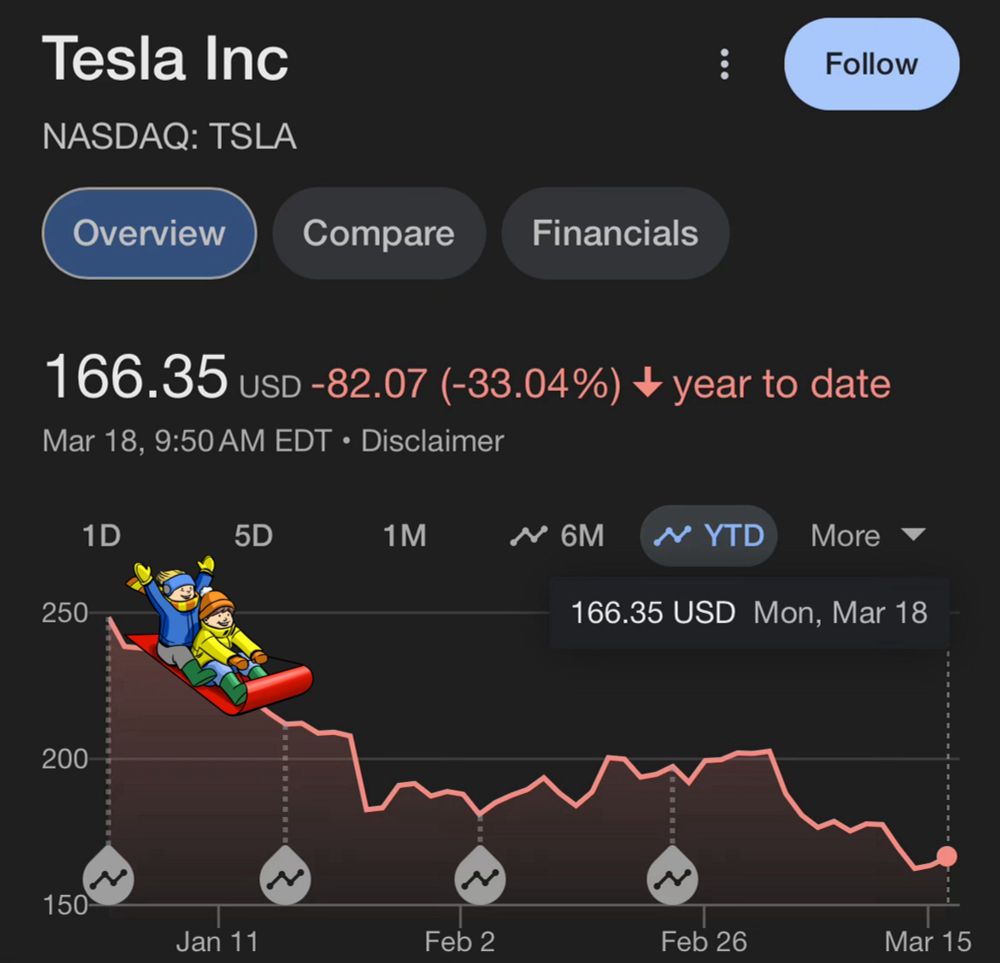Click the red endpoint dot on chart

[x=946, y=856]
